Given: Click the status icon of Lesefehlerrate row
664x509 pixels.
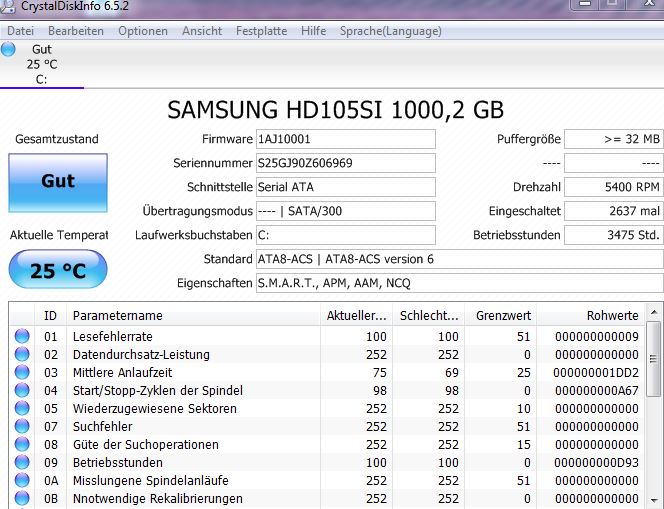Looking at the screenshot, I should pos(22,336).
